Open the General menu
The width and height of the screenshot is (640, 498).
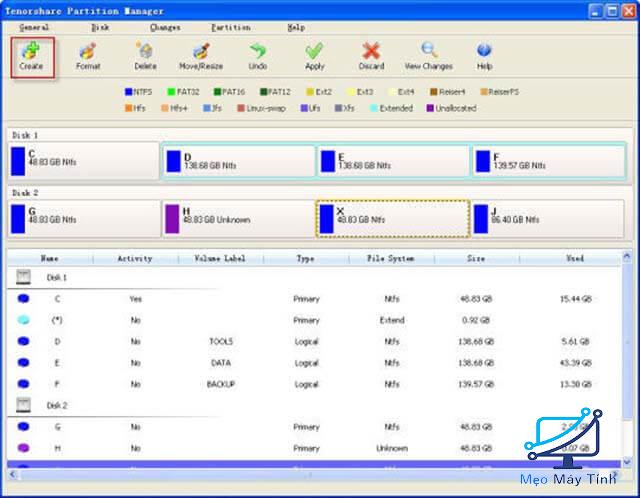pyautogui.click(x=34, y=27)
